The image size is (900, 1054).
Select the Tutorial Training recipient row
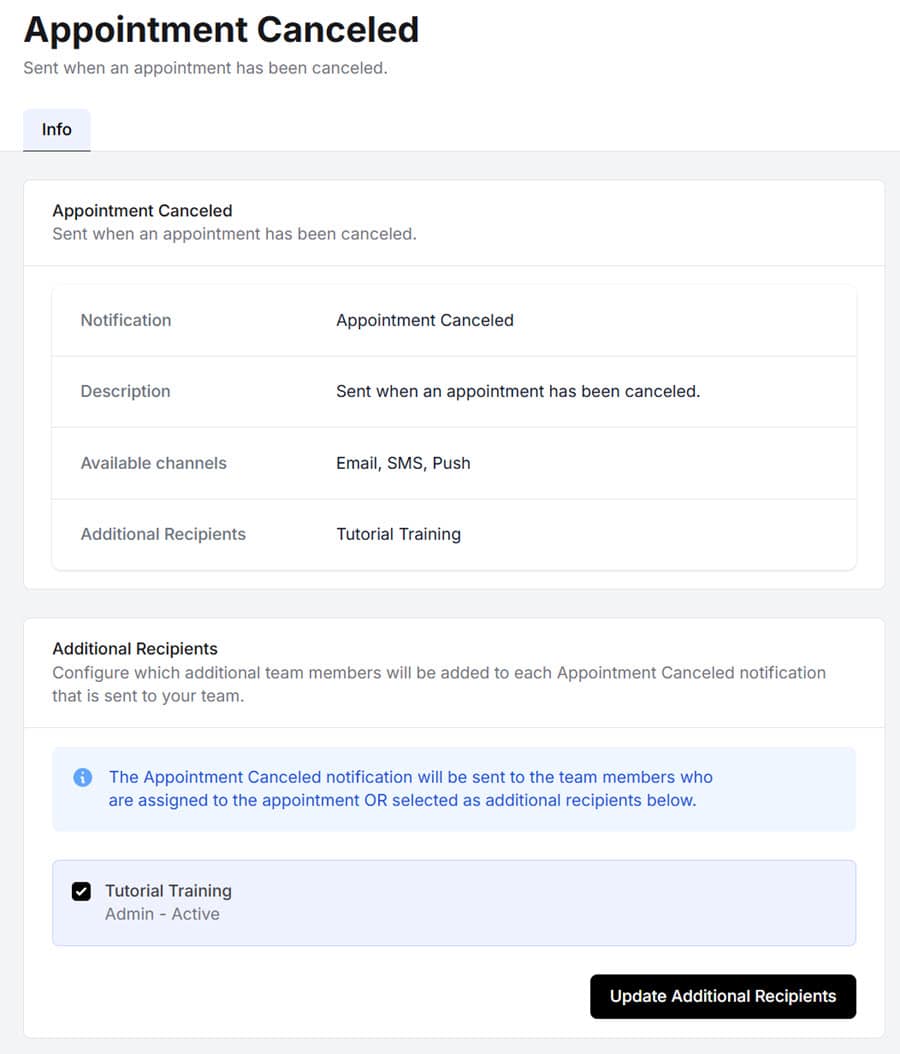point(450,901)
